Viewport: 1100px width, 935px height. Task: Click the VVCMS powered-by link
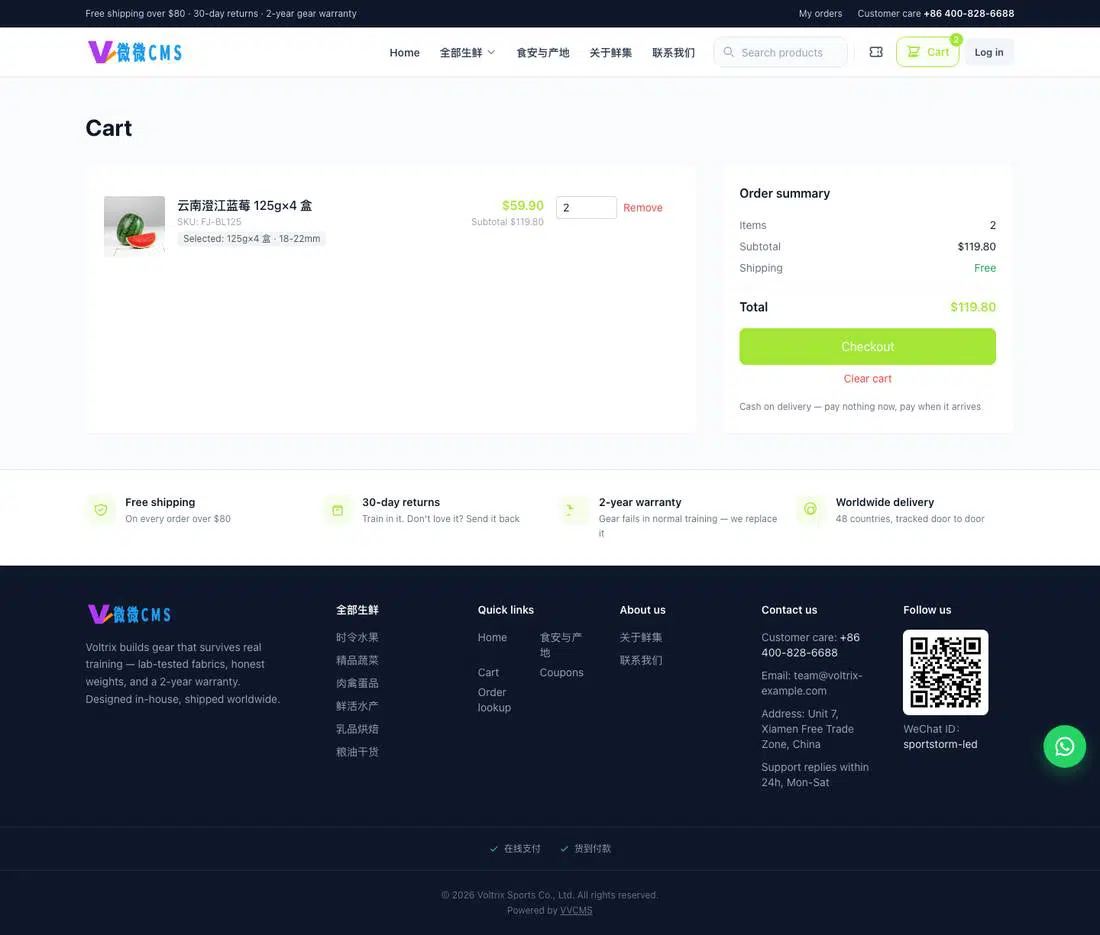(x=576, y=910)
